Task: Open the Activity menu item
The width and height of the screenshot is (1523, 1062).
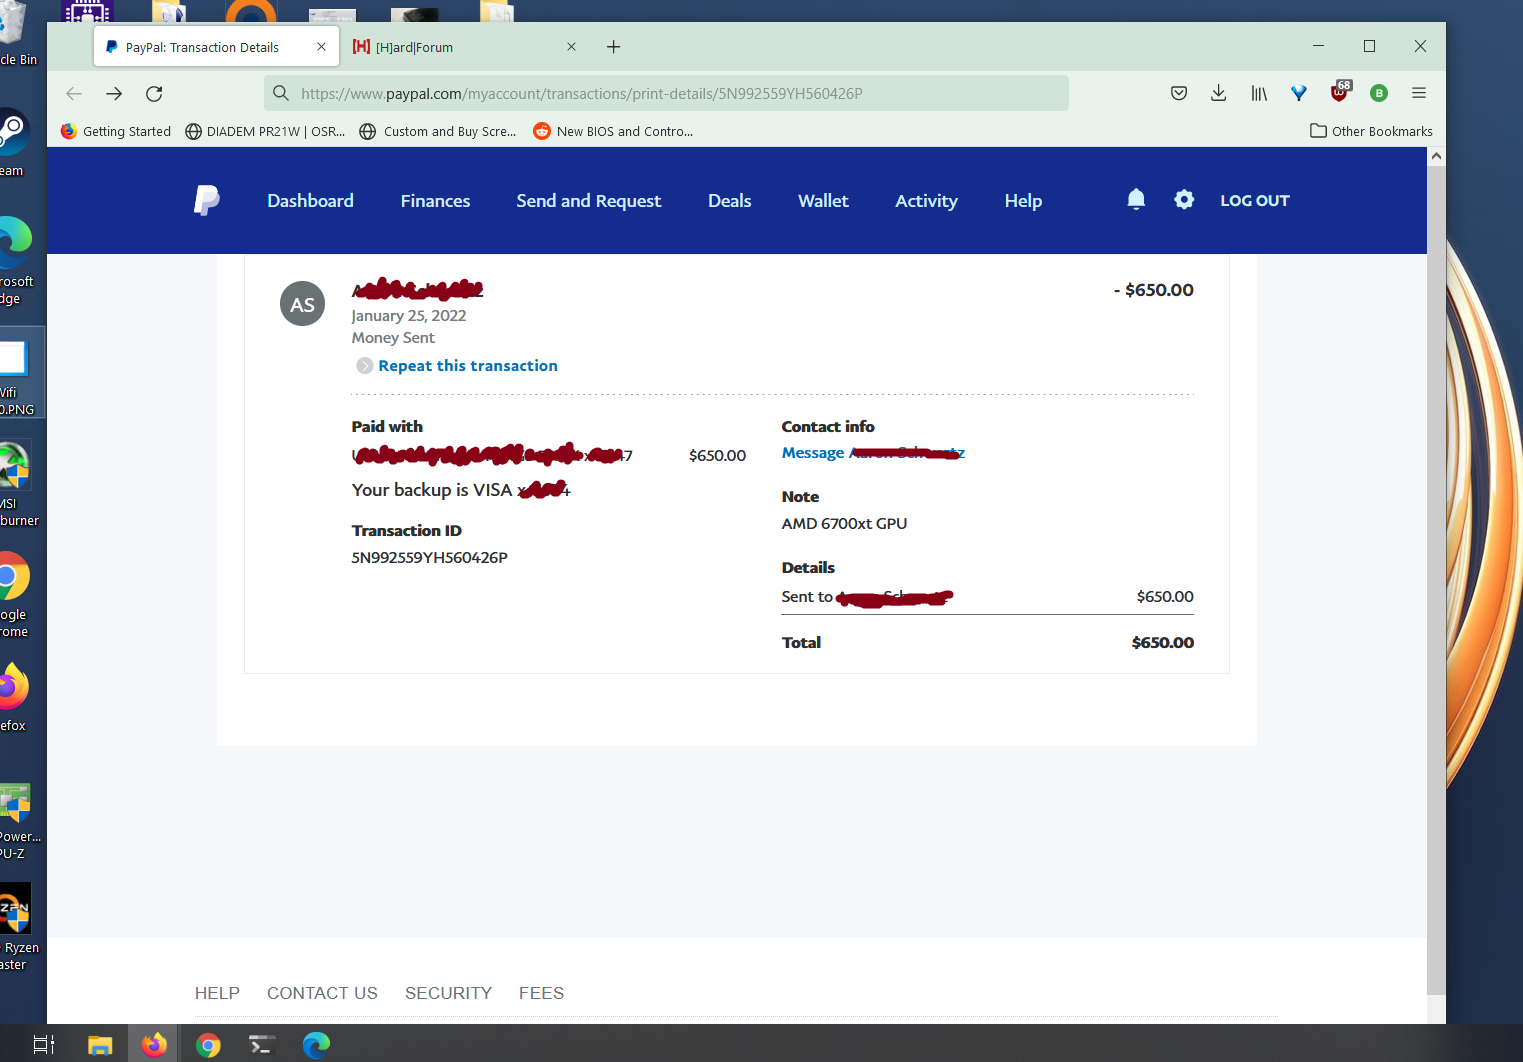Action: click(x=926, y=201)
